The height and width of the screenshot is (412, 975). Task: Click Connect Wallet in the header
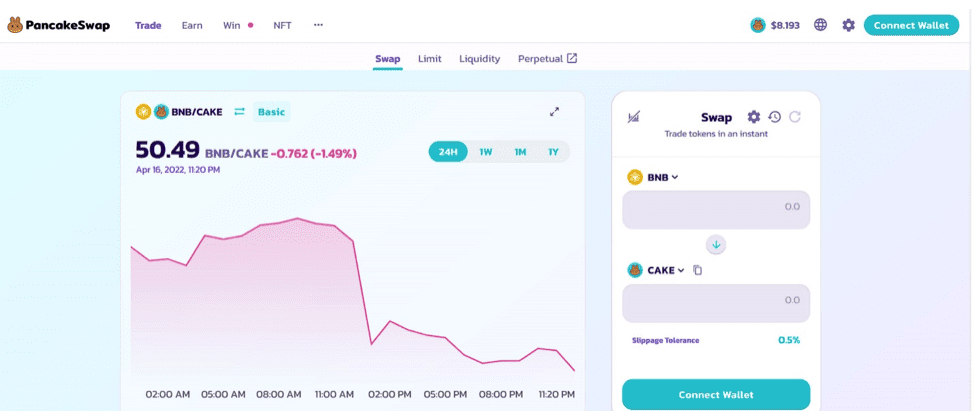click(912, 25)
